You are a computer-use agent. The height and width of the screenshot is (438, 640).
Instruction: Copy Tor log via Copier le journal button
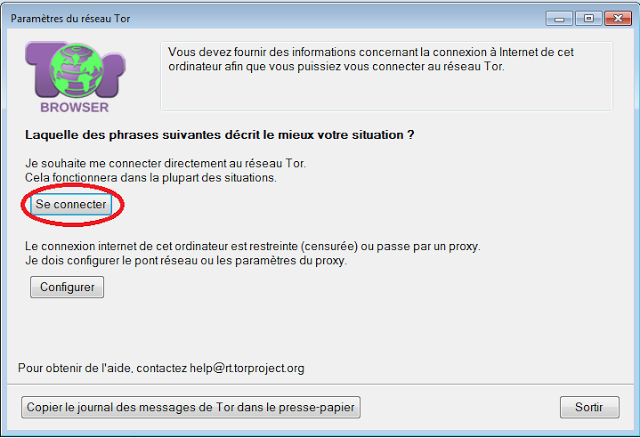coord(191,407)
